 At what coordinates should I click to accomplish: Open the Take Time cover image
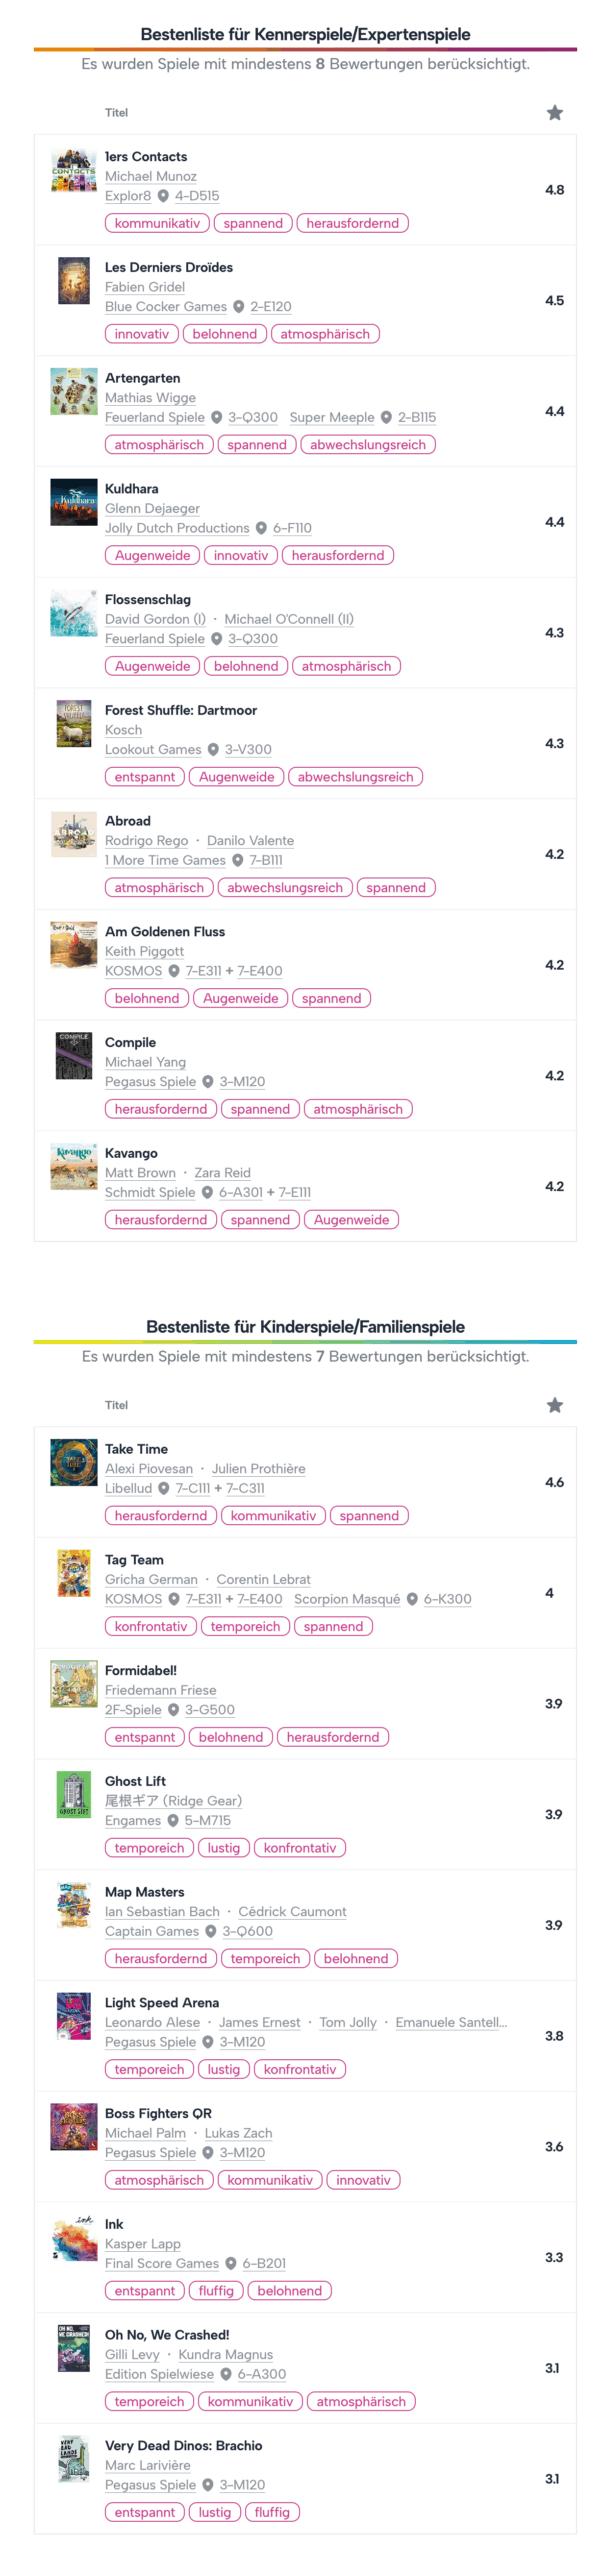click(x=73, y=1462)
